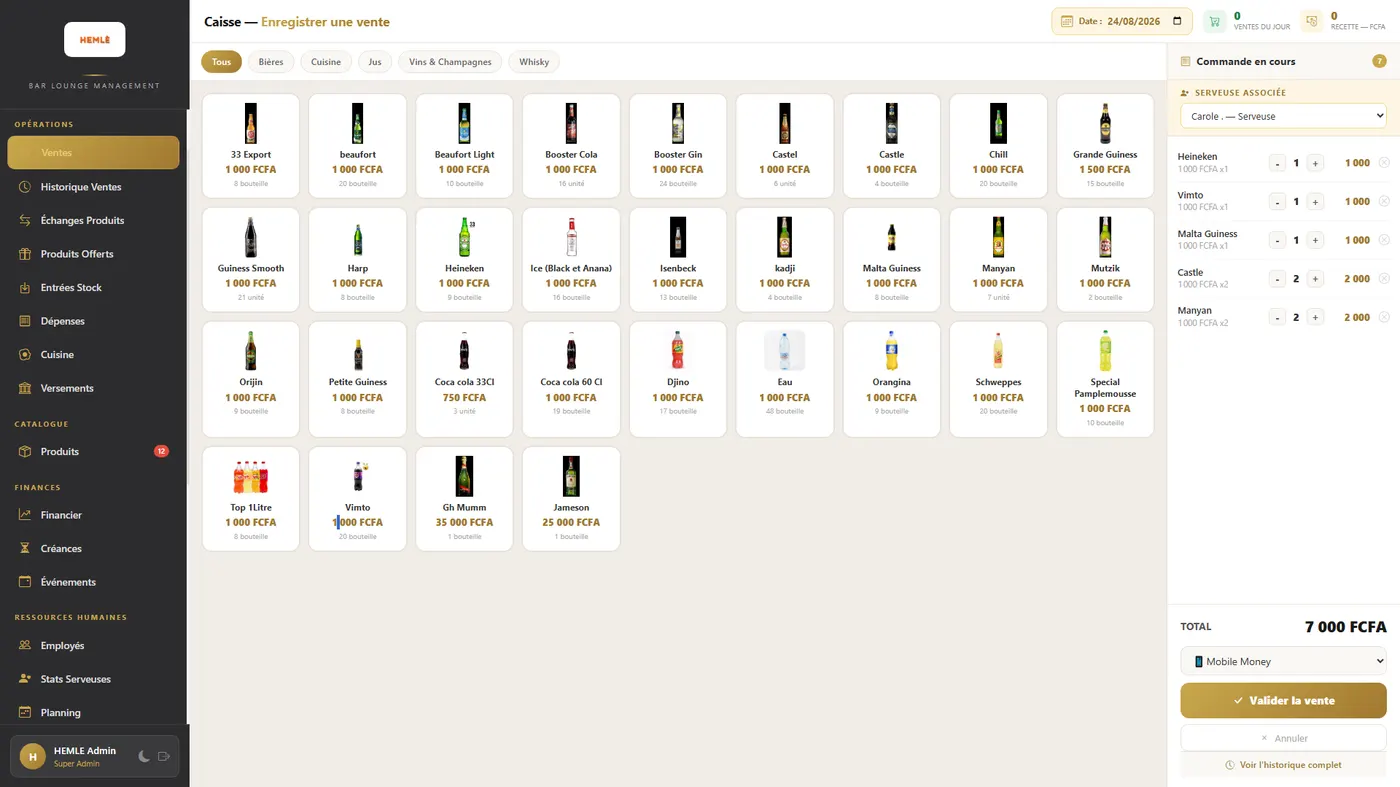Open Historique Ventes clock icon
The height and width of the screenshot is (787, 1400).
(25, 187)
